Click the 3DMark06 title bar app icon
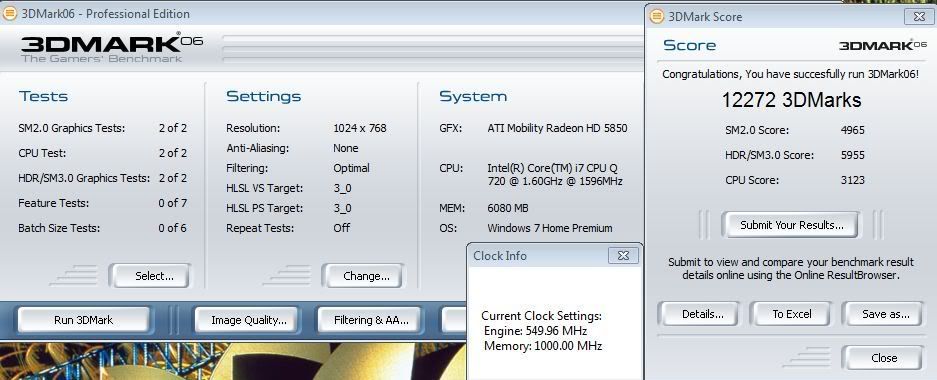 (x=10, y=13)
